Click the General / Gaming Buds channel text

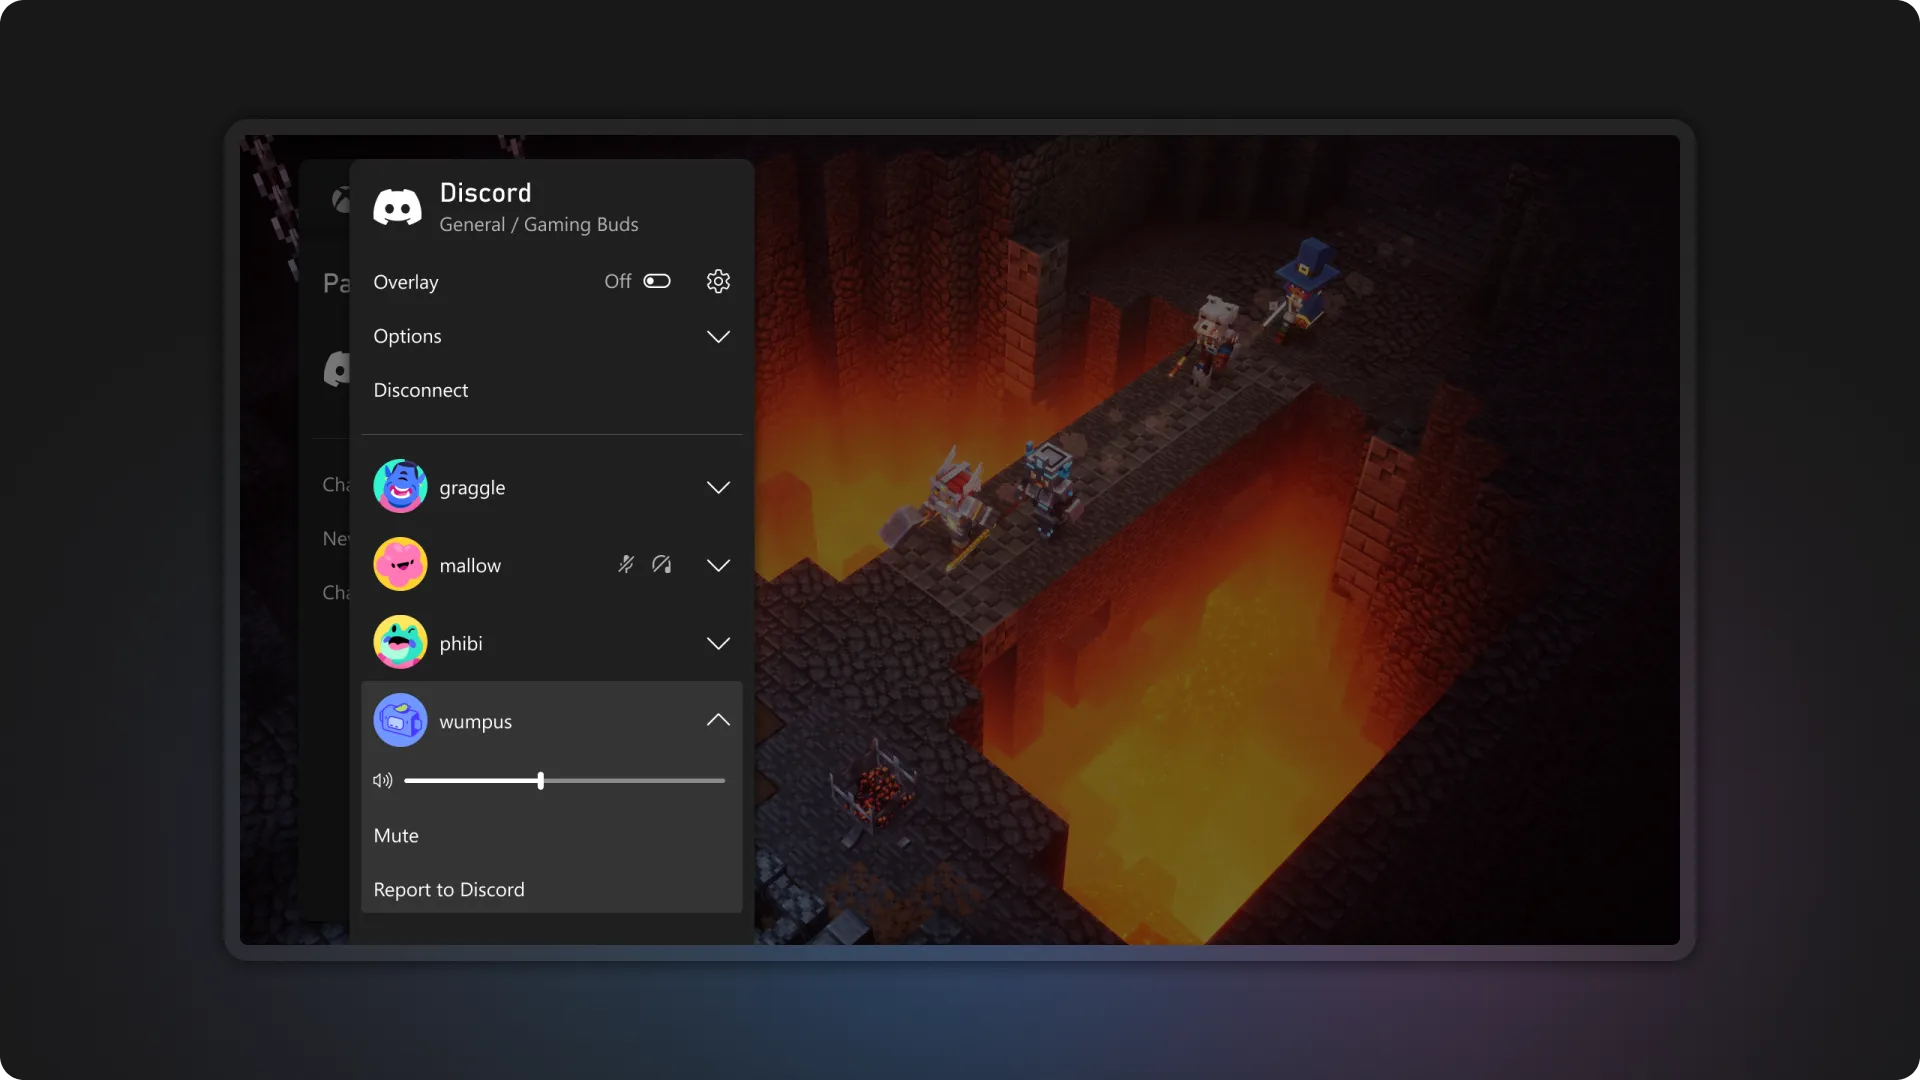(539, 224)
